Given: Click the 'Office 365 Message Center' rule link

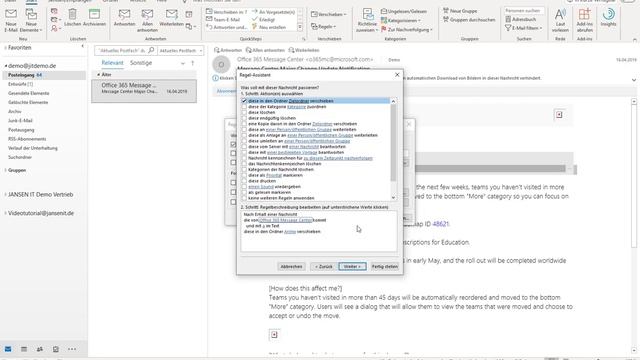Looking at the screenshot, I should [x=285, y=220].
